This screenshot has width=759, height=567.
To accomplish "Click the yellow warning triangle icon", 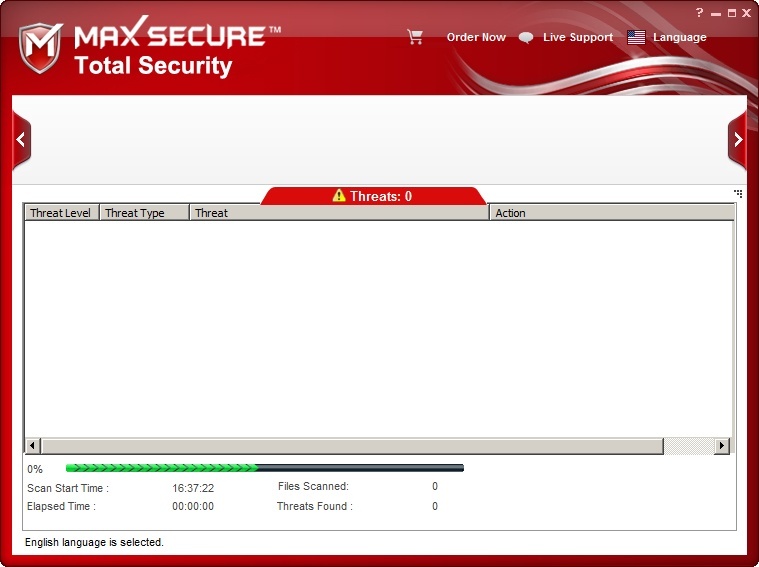I will click(x=339, y=195).
